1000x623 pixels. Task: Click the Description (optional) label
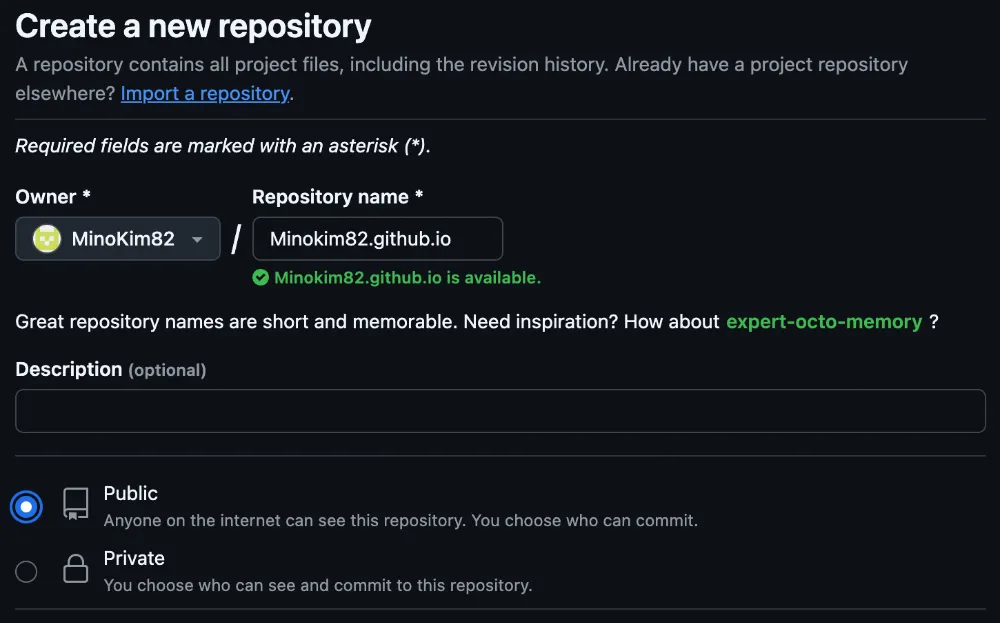(111, 369)
